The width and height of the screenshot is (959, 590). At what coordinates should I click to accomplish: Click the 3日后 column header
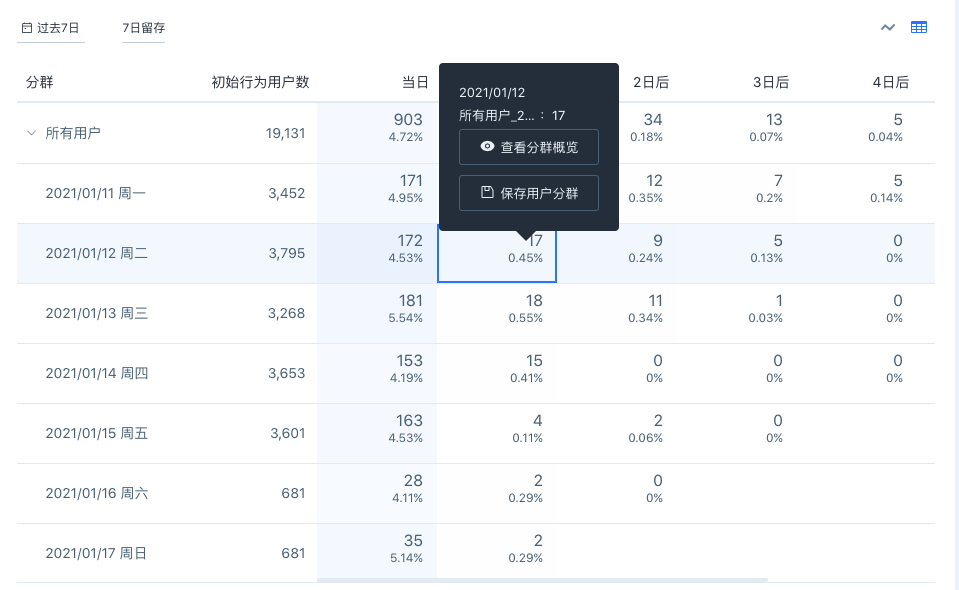tap(770, 82)
